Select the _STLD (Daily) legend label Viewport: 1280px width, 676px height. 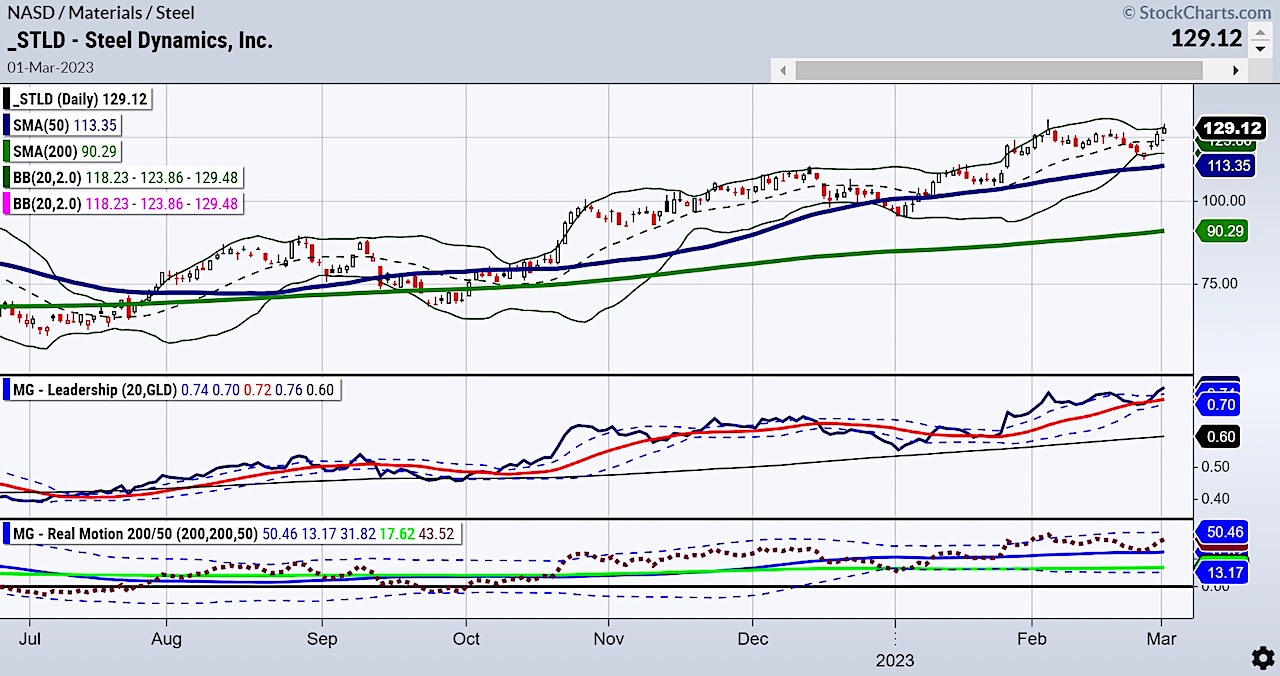click(78, 99)
